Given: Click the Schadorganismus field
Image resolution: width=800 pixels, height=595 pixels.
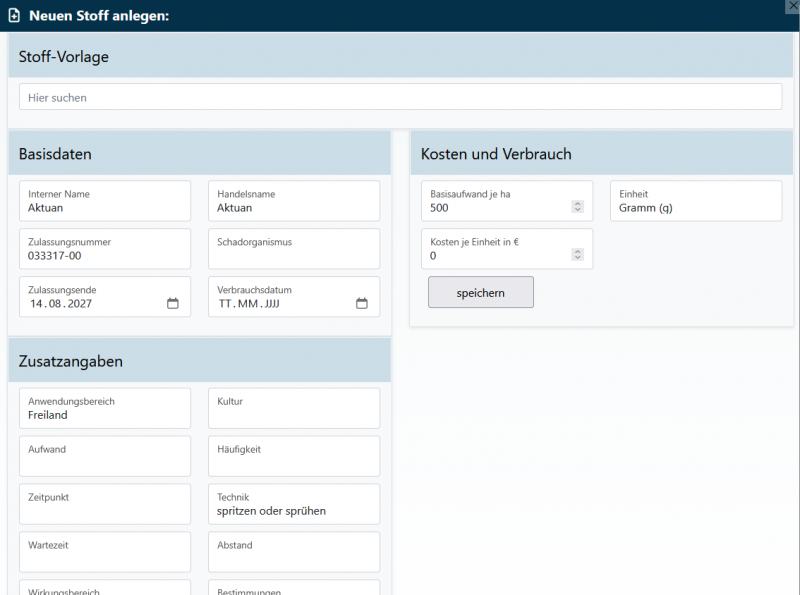Looking at the screenshot, I should pyautogui.click(x=293, y=249).
